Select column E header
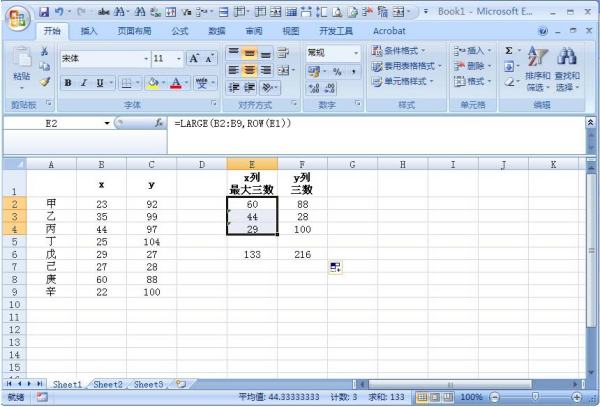This screenshot has height=407, width=600. 252,164
